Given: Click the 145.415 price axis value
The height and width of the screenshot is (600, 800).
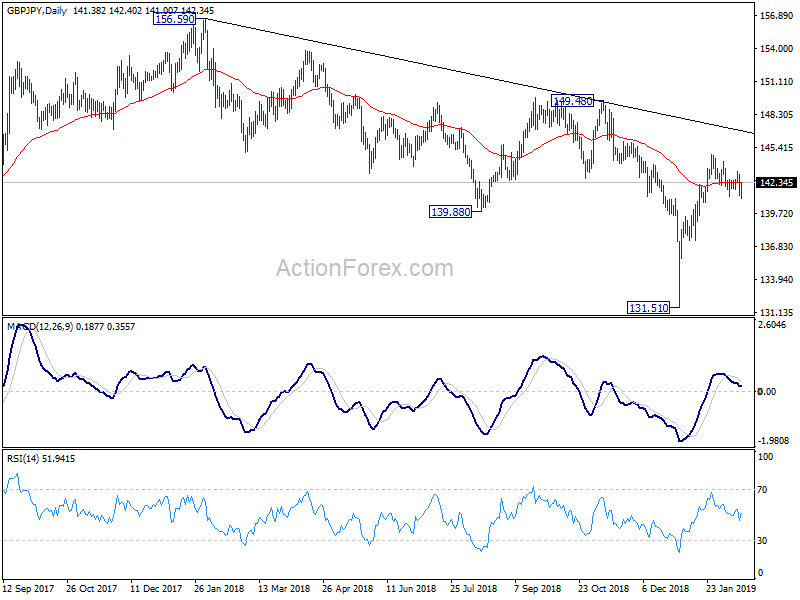Looking at the screenshot, I should pyautogui.click(x=777, y=148).
